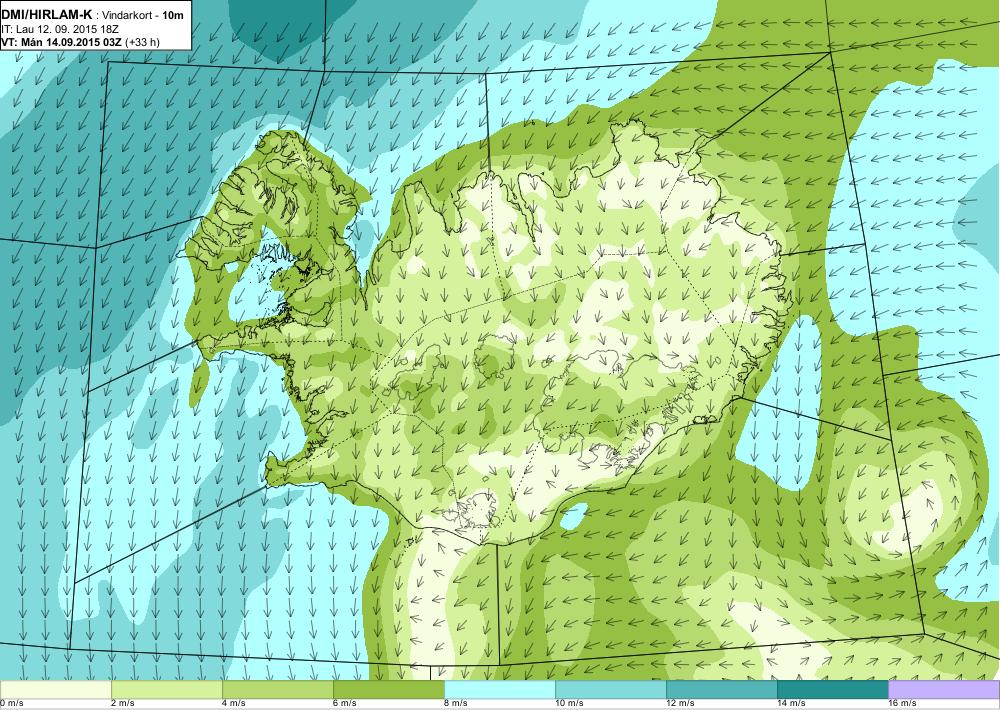Click the "4 m/s" legend label
Viewport: 1000px width, 710px height.
coord(234,704)
